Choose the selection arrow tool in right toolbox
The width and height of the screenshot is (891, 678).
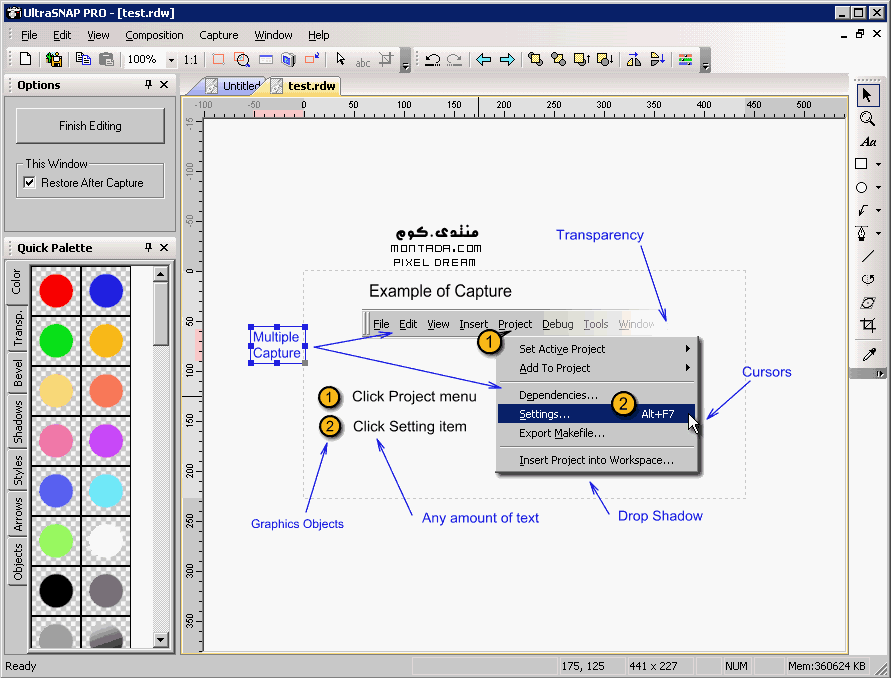[867, 95]
